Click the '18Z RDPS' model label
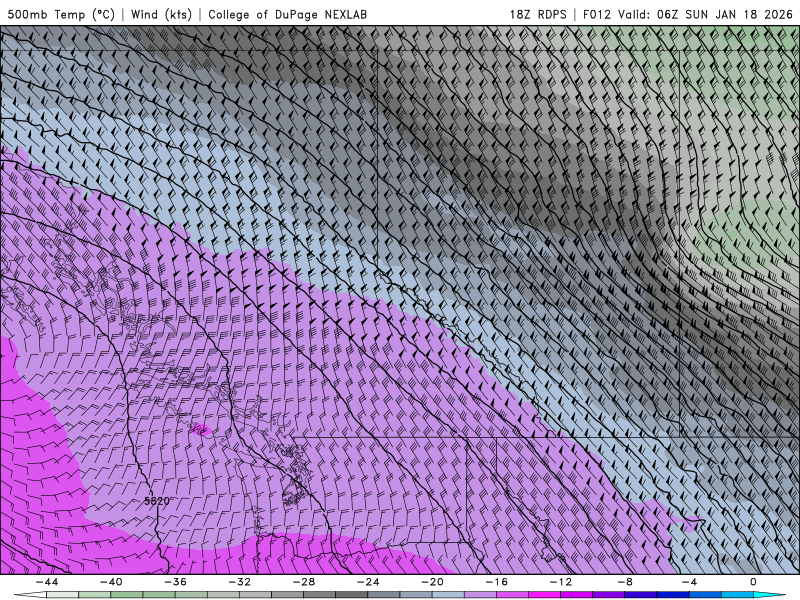The height and width of the screenshot is (600, 800). tap(538, 14)
